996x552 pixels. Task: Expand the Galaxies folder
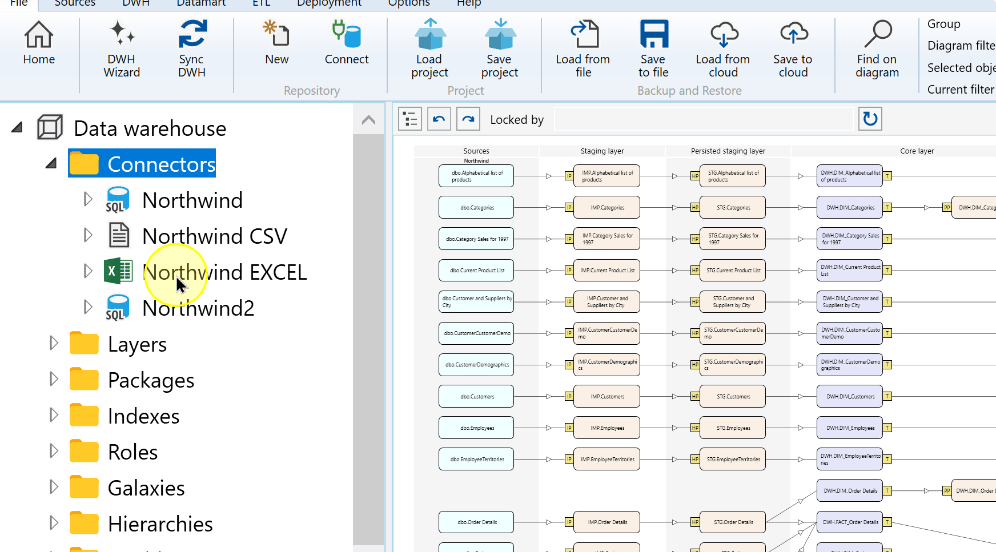coord(53,487)
